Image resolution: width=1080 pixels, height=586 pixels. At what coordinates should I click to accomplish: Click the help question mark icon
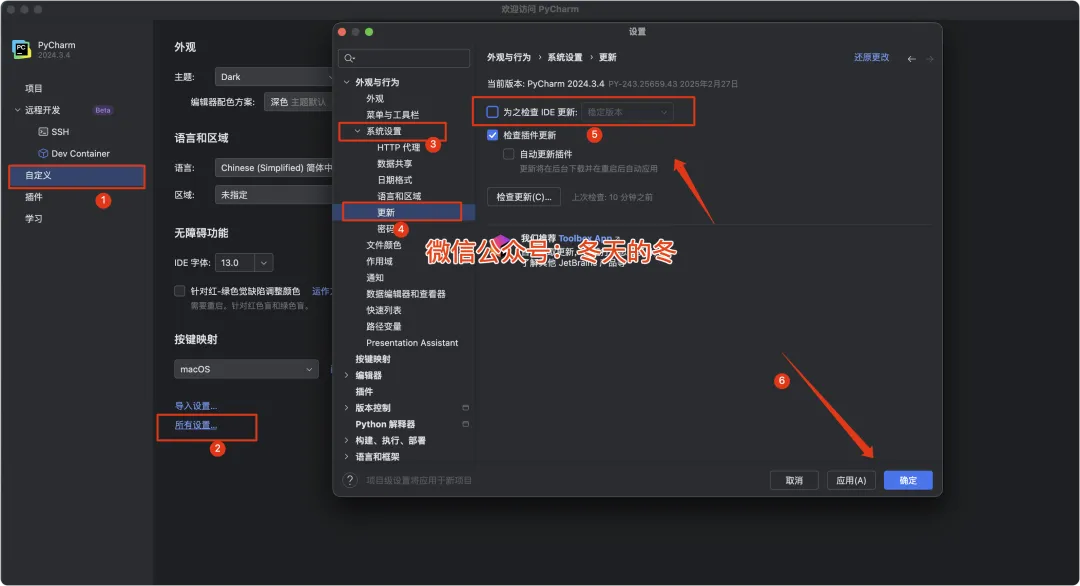(350, 480)
